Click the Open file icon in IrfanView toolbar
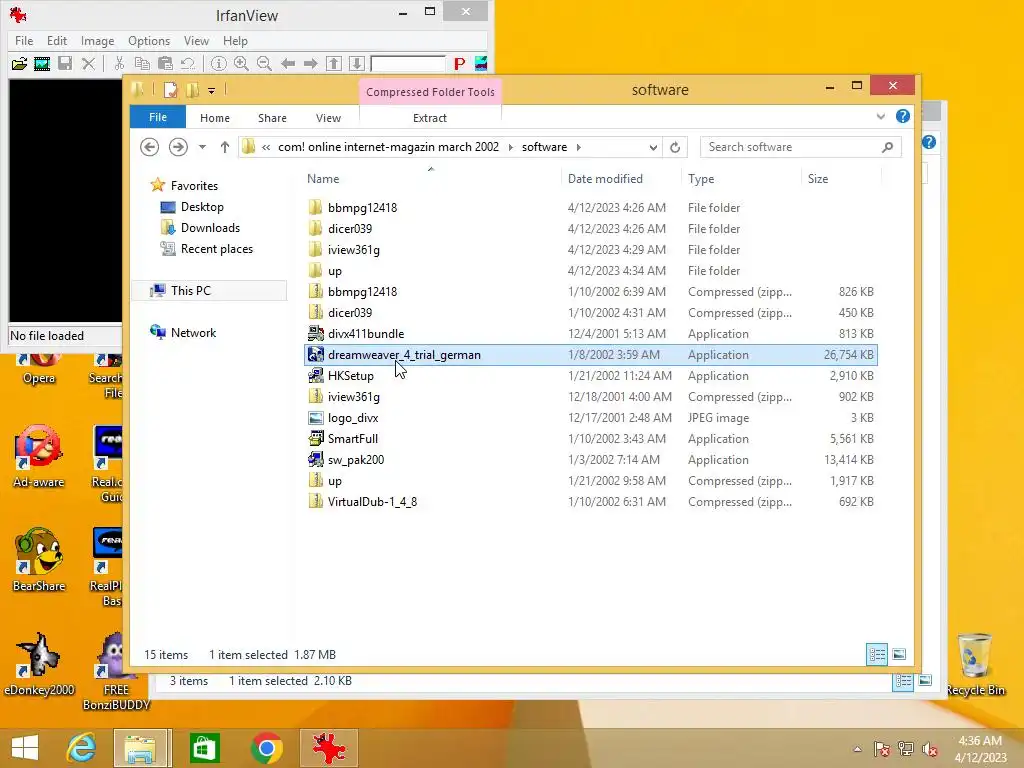 pos(19,63)
